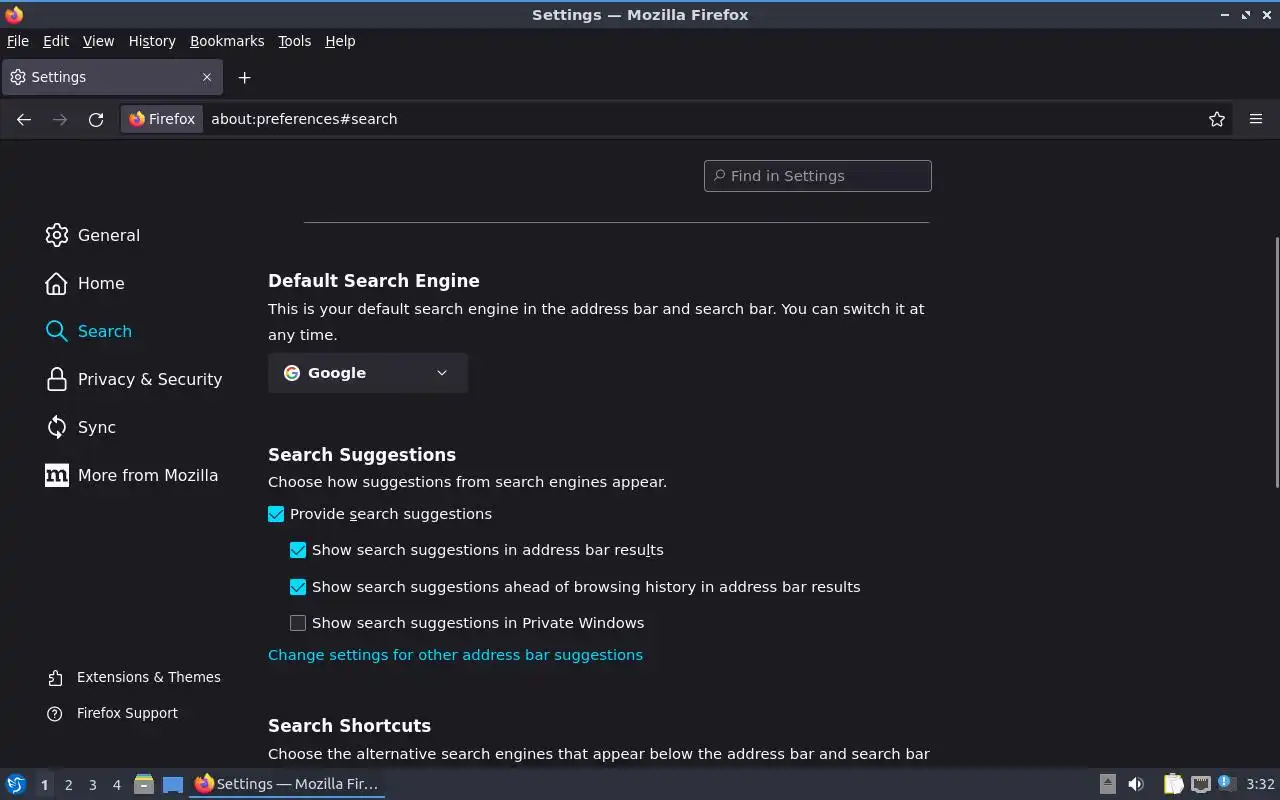
Task: Click the forward navigation arrow
Action: pos(60,119)
